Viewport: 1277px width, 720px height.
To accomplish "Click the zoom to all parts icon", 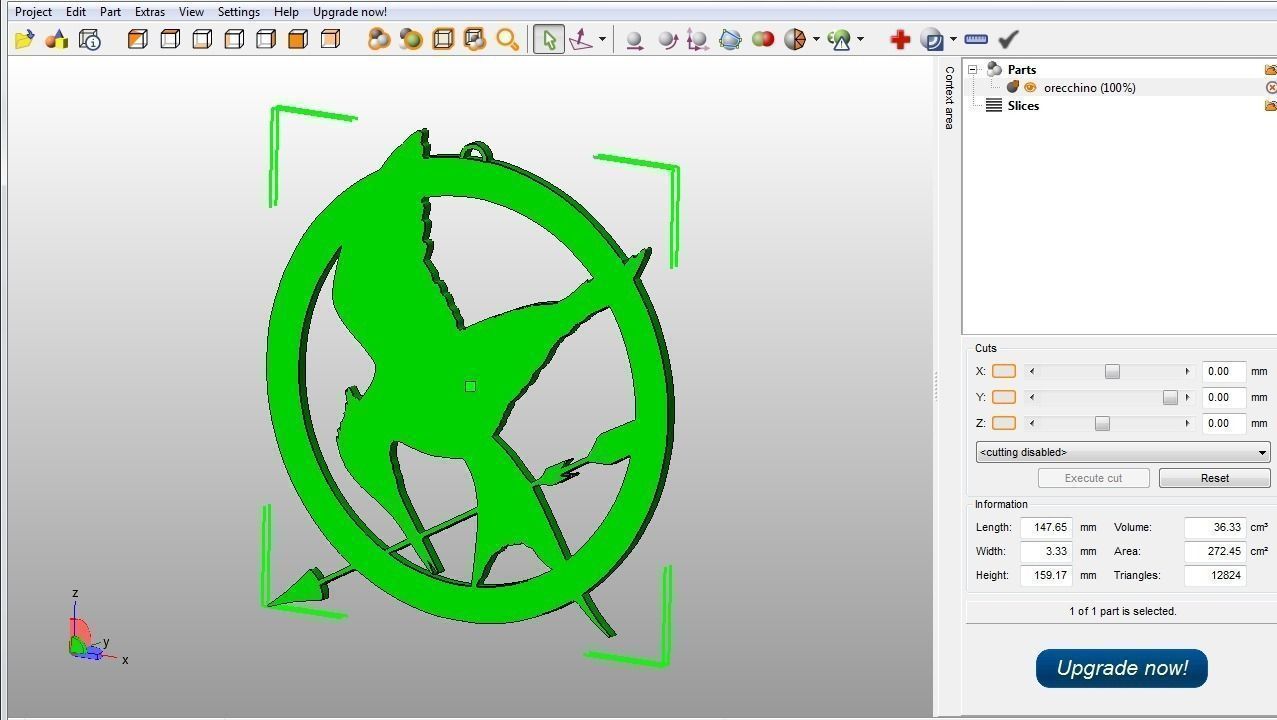I will pos(379,39).
